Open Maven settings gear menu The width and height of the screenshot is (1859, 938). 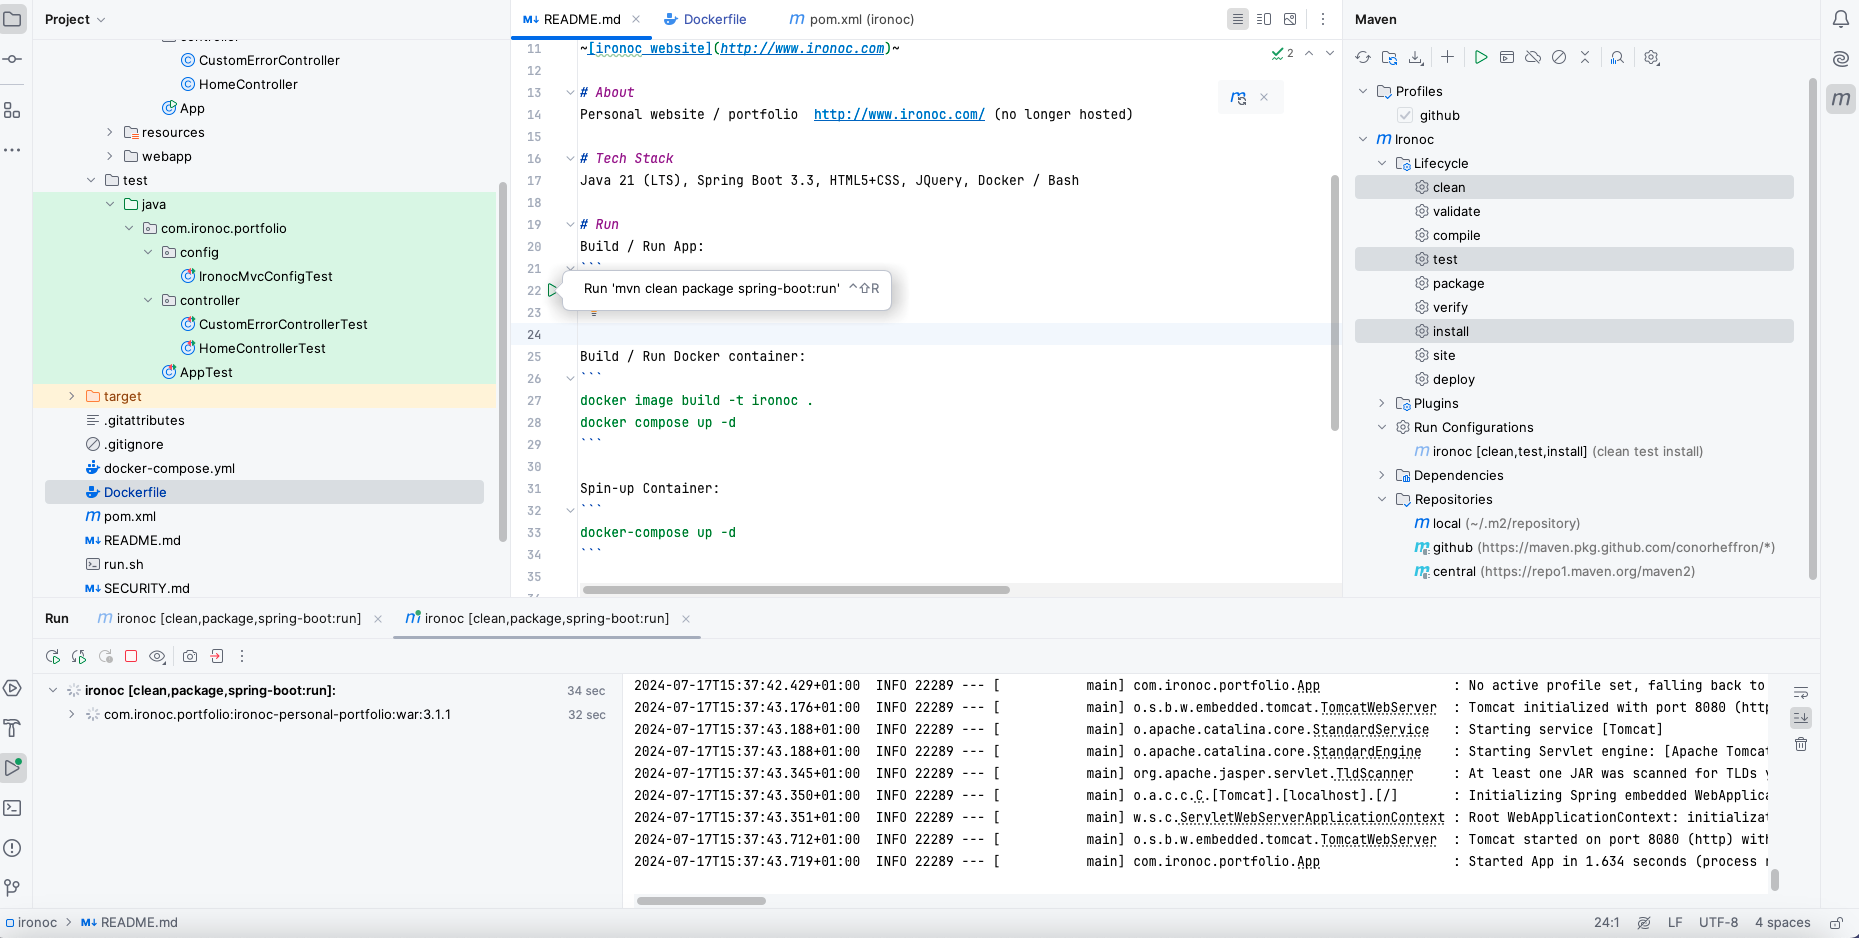click(x=1652, y=58)
